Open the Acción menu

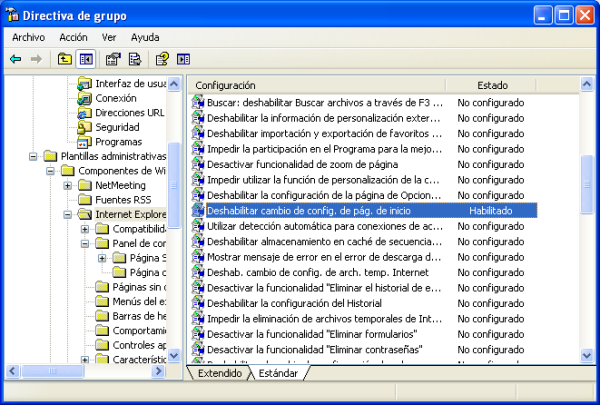click(73, 37)
